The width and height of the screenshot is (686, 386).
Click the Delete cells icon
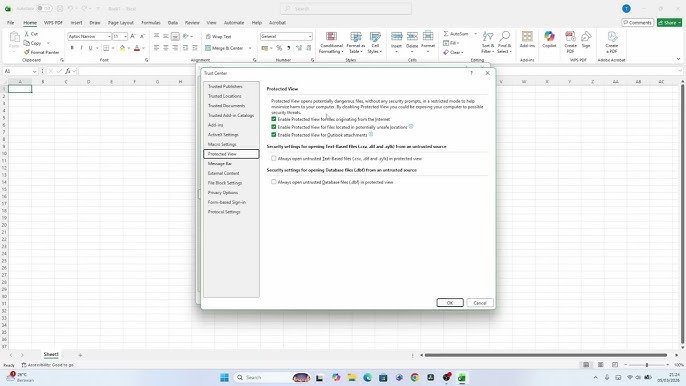tap(412, 36)
